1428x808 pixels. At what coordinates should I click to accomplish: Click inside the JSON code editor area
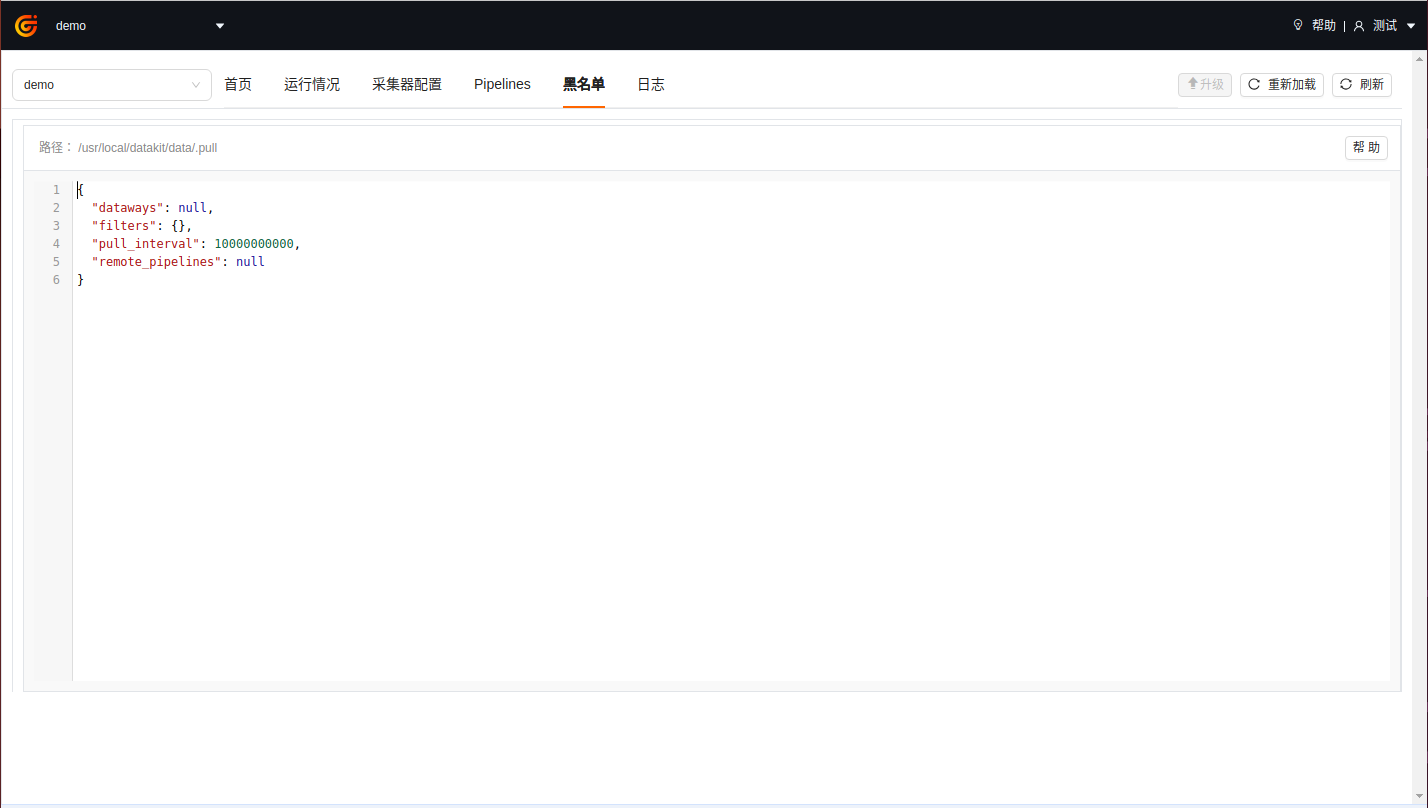point(731,431)
